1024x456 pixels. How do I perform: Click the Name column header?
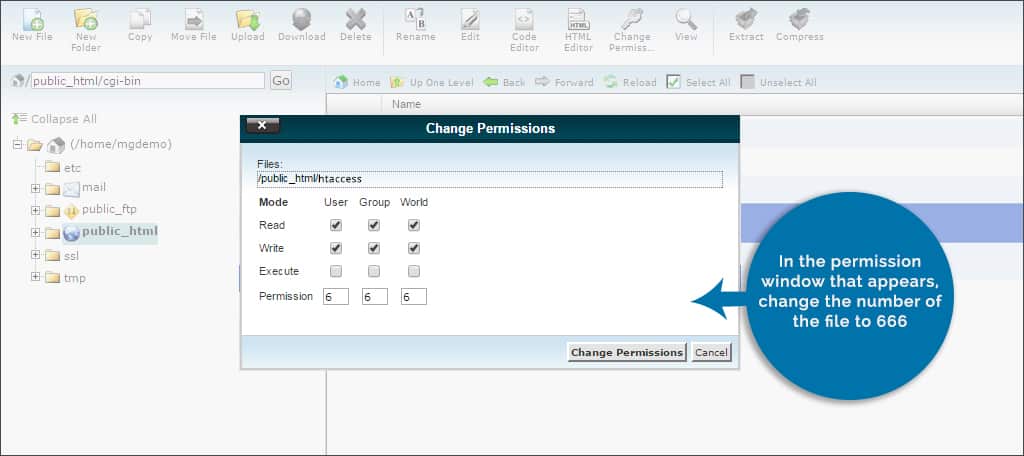tap(406, 104)
